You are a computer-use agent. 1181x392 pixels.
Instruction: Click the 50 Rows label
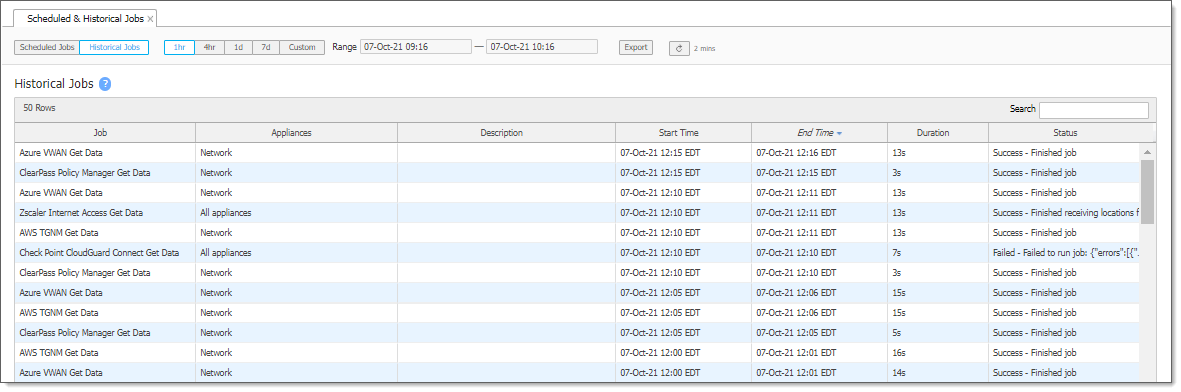coord(39,109)
